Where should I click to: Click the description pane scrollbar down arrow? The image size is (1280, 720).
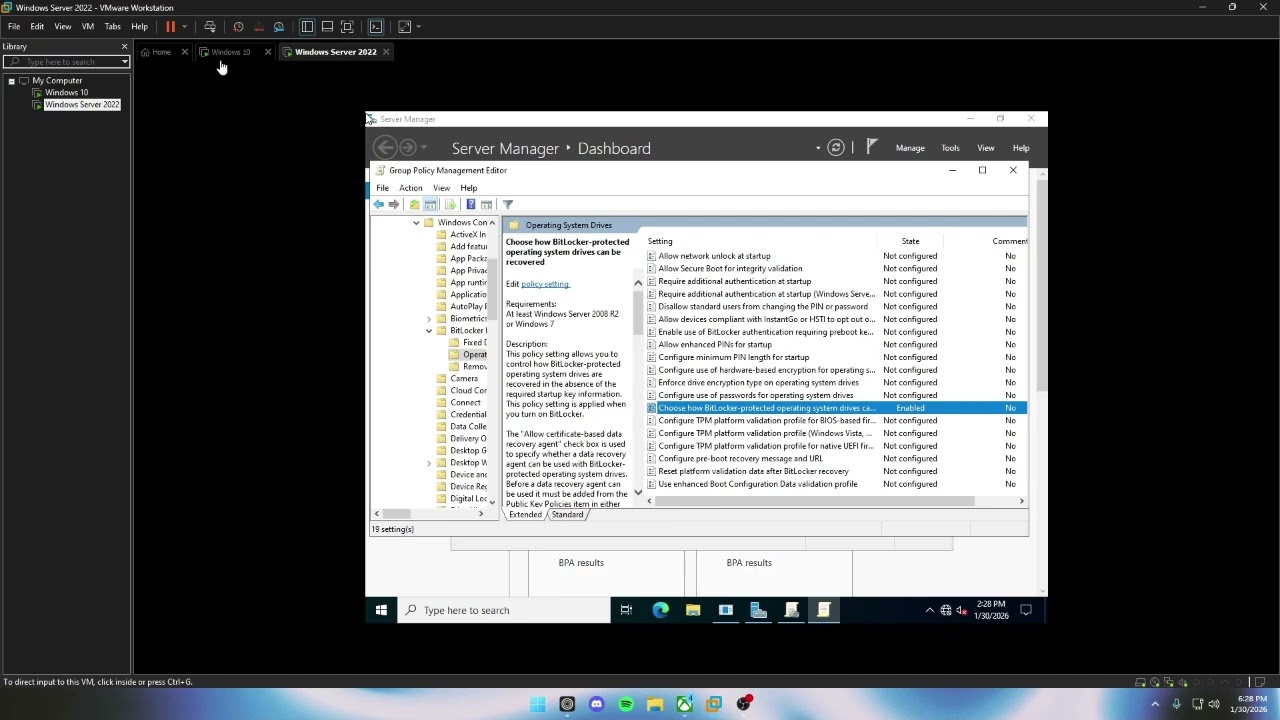point(638,492)
